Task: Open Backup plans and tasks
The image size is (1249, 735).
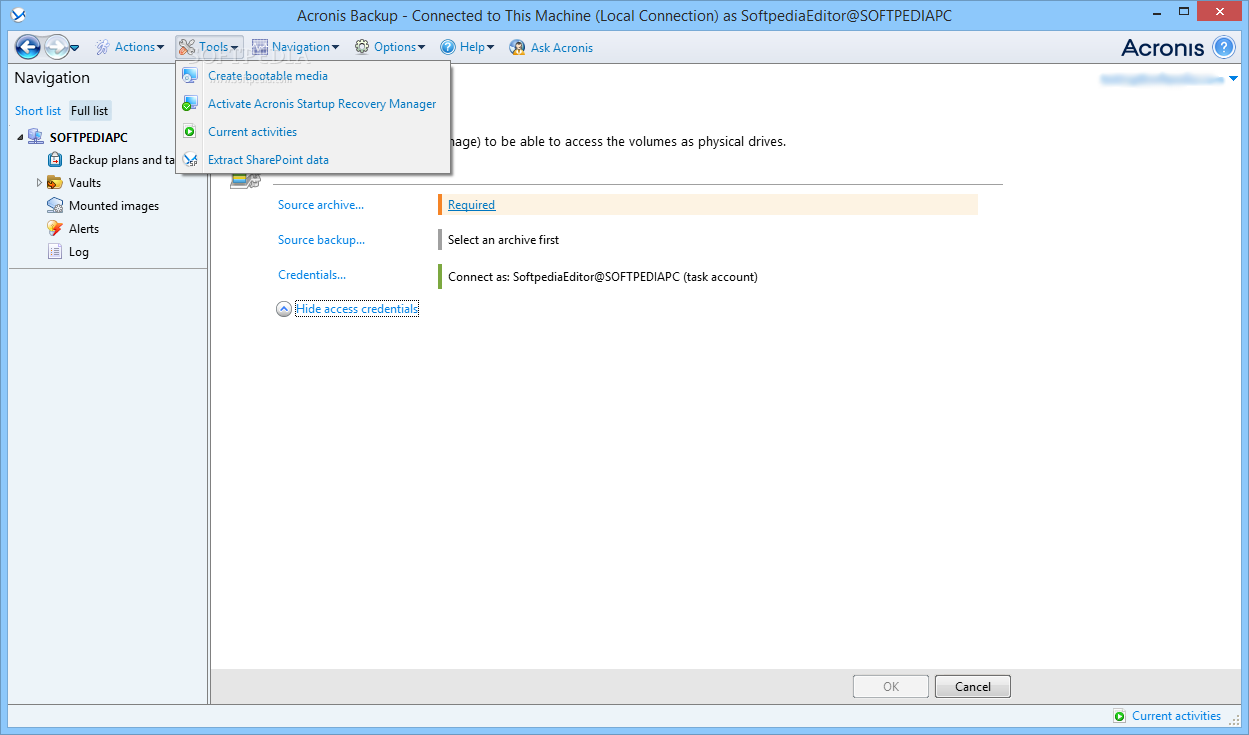Action: (x=121, y=160)
